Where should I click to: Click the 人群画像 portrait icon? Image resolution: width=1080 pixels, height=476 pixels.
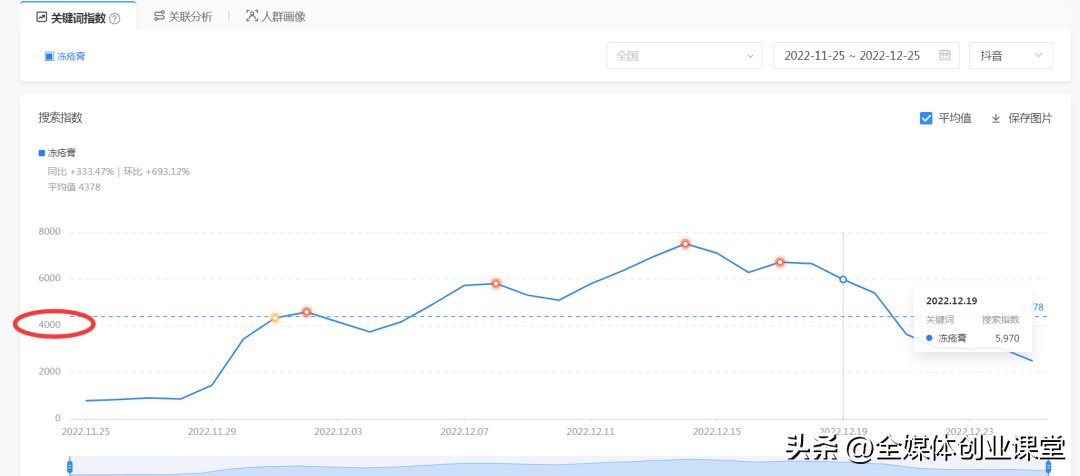pos(251,17)
